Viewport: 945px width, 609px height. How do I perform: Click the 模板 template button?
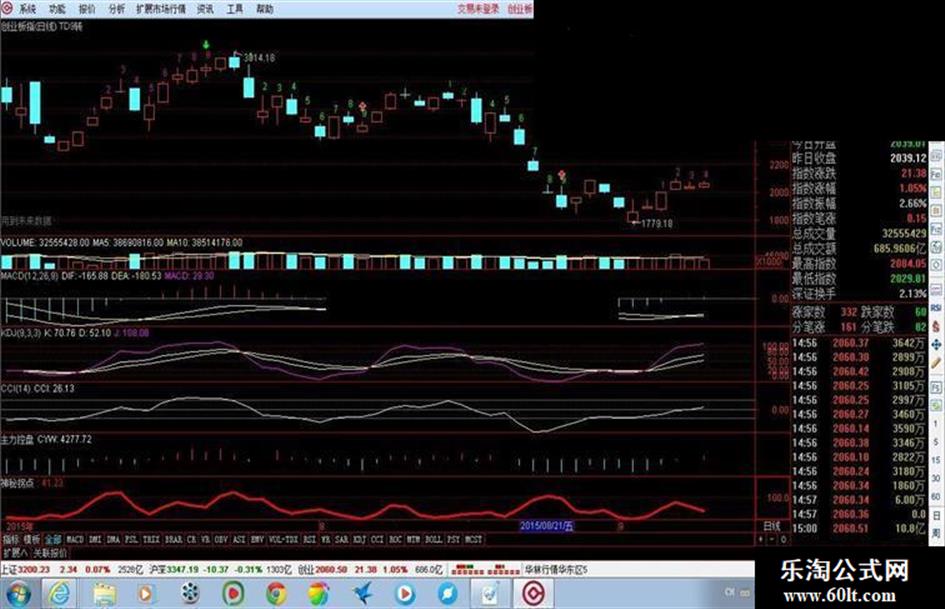pos(32,540)
